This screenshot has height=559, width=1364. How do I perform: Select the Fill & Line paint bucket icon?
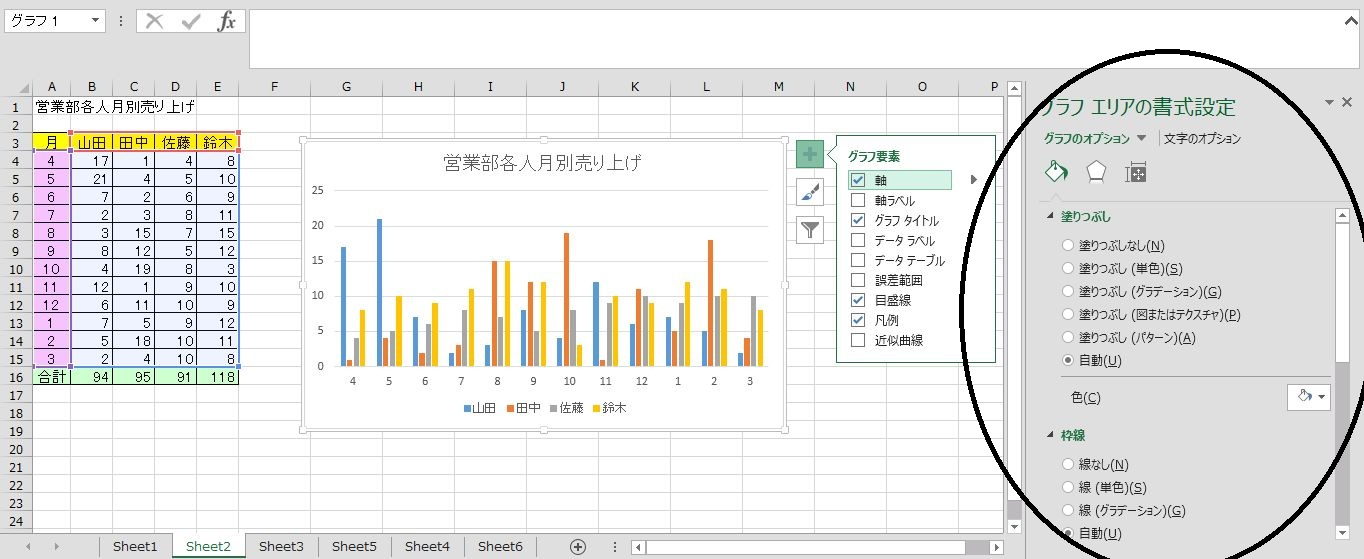coord(1056,172)
